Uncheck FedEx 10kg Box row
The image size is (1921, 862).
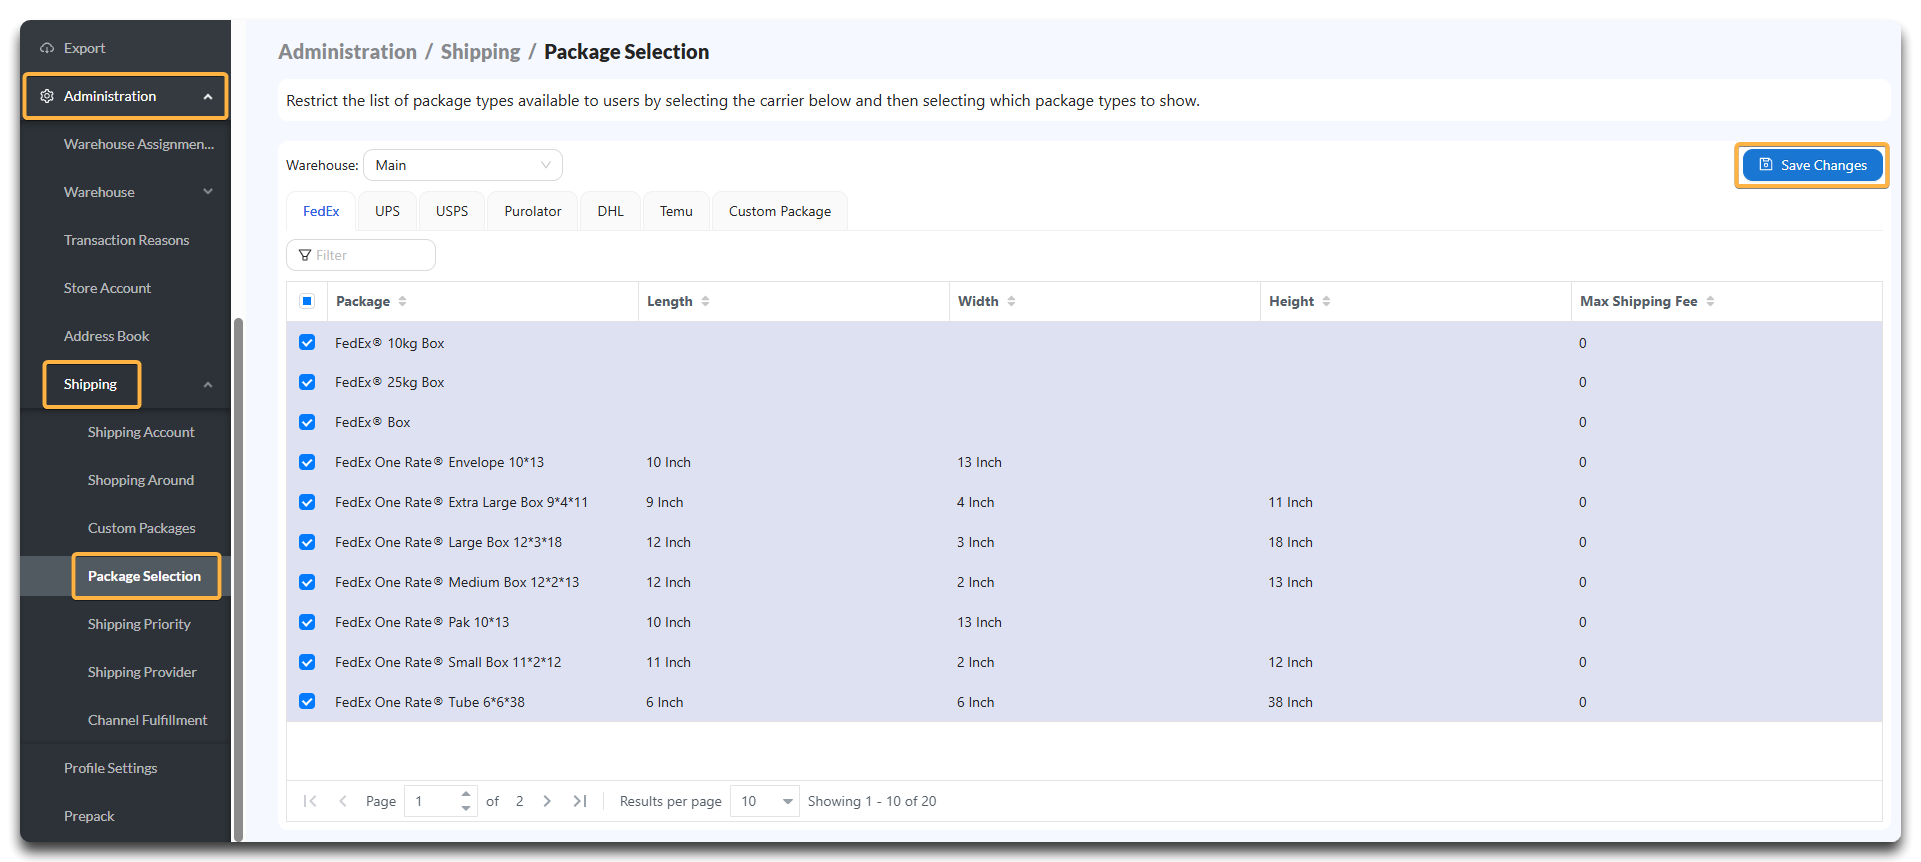(307, 342)
